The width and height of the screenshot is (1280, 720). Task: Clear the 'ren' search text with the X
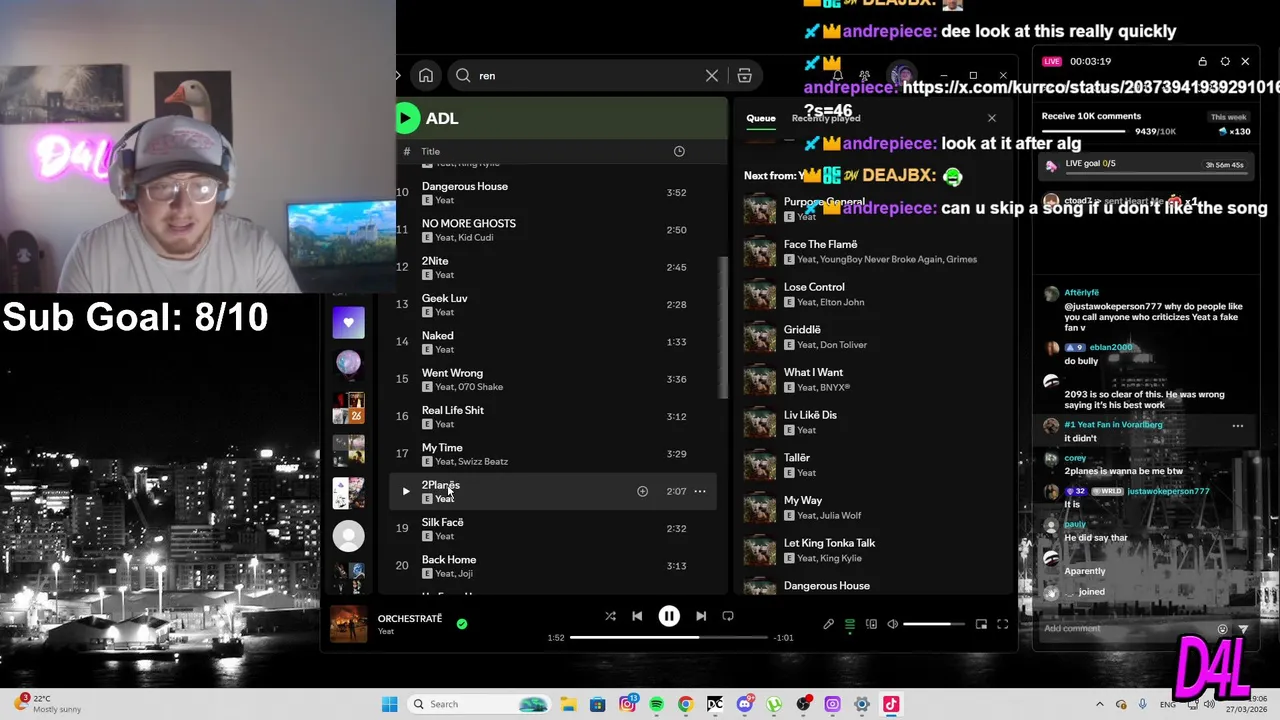click(x=712, y=75)
